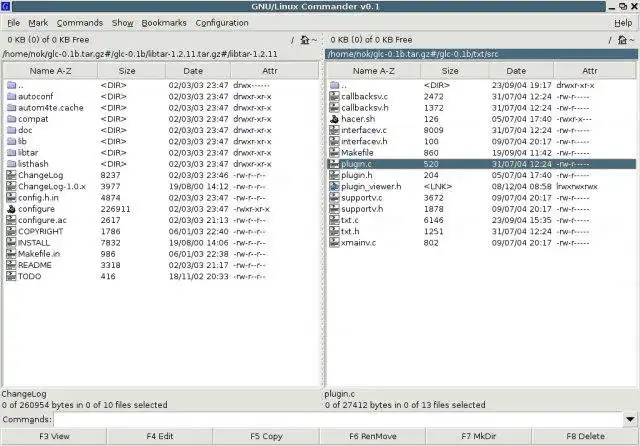The width and height of the screenshot is (640, 446).
Task: Expand the command line history dropdown
Action: point(630,419)
